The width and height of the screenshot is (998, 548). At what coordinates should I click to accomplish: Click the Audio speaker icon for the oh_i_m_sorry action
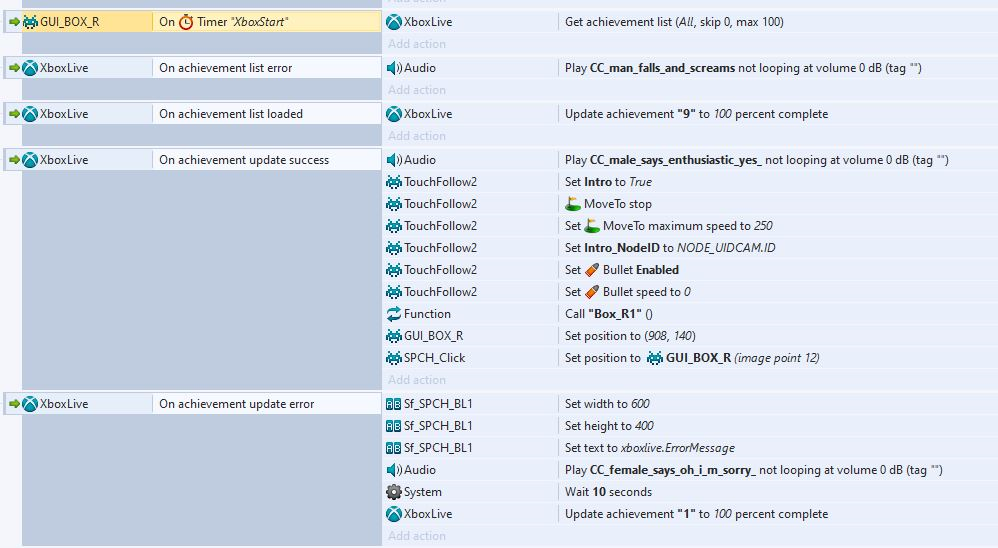click(x=394, y=470)
